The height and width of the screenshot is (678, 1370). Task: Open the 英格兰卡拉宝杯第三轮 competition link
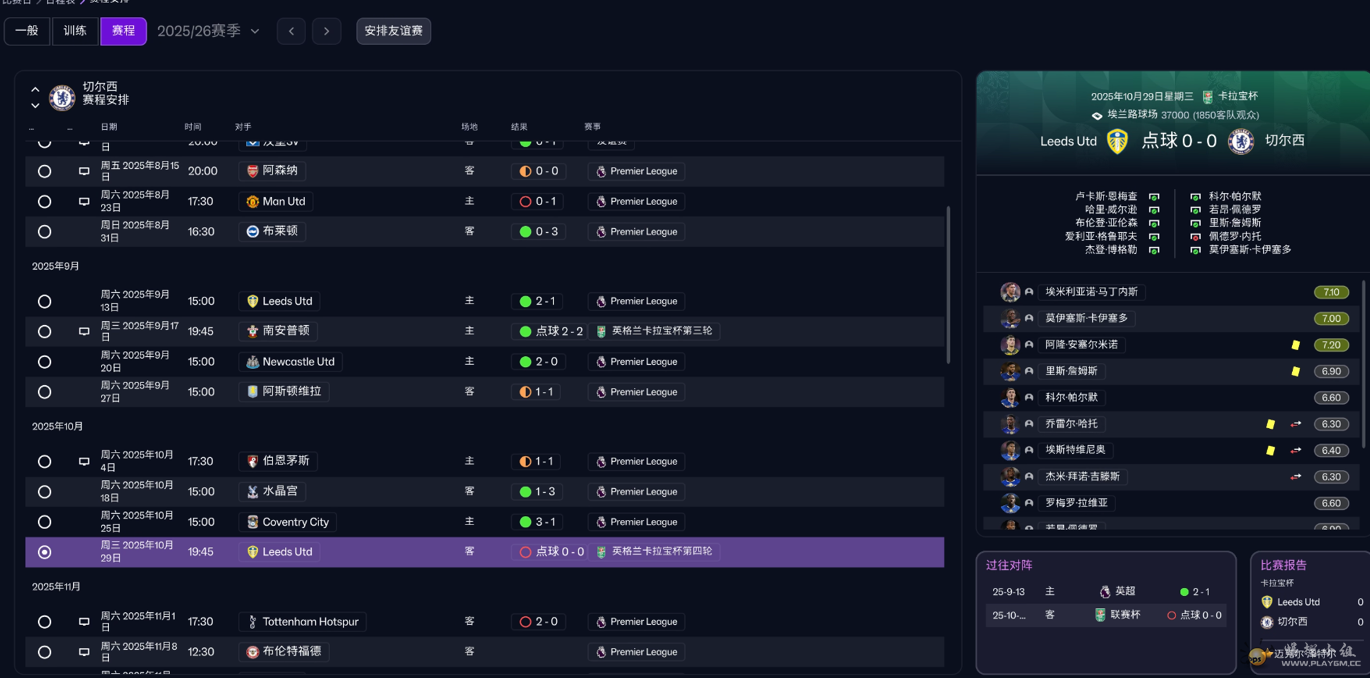point(655,331)
